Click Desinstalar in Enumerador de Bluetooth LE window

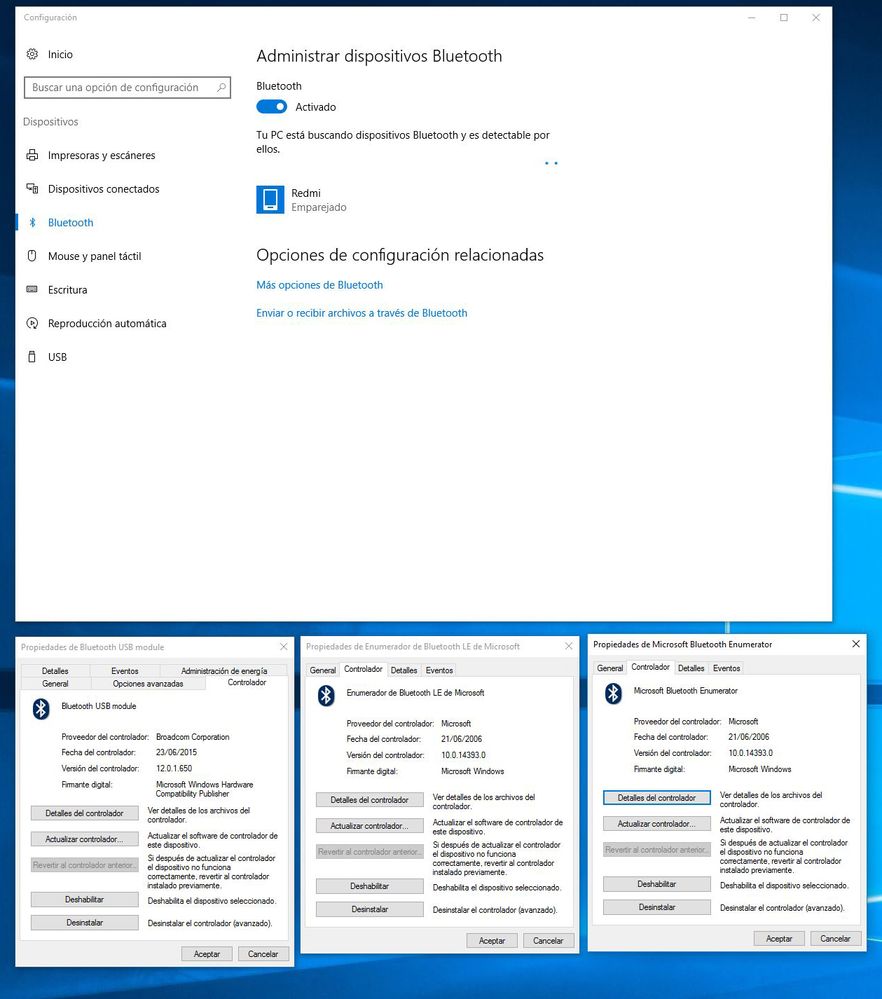tap(370, 909)
